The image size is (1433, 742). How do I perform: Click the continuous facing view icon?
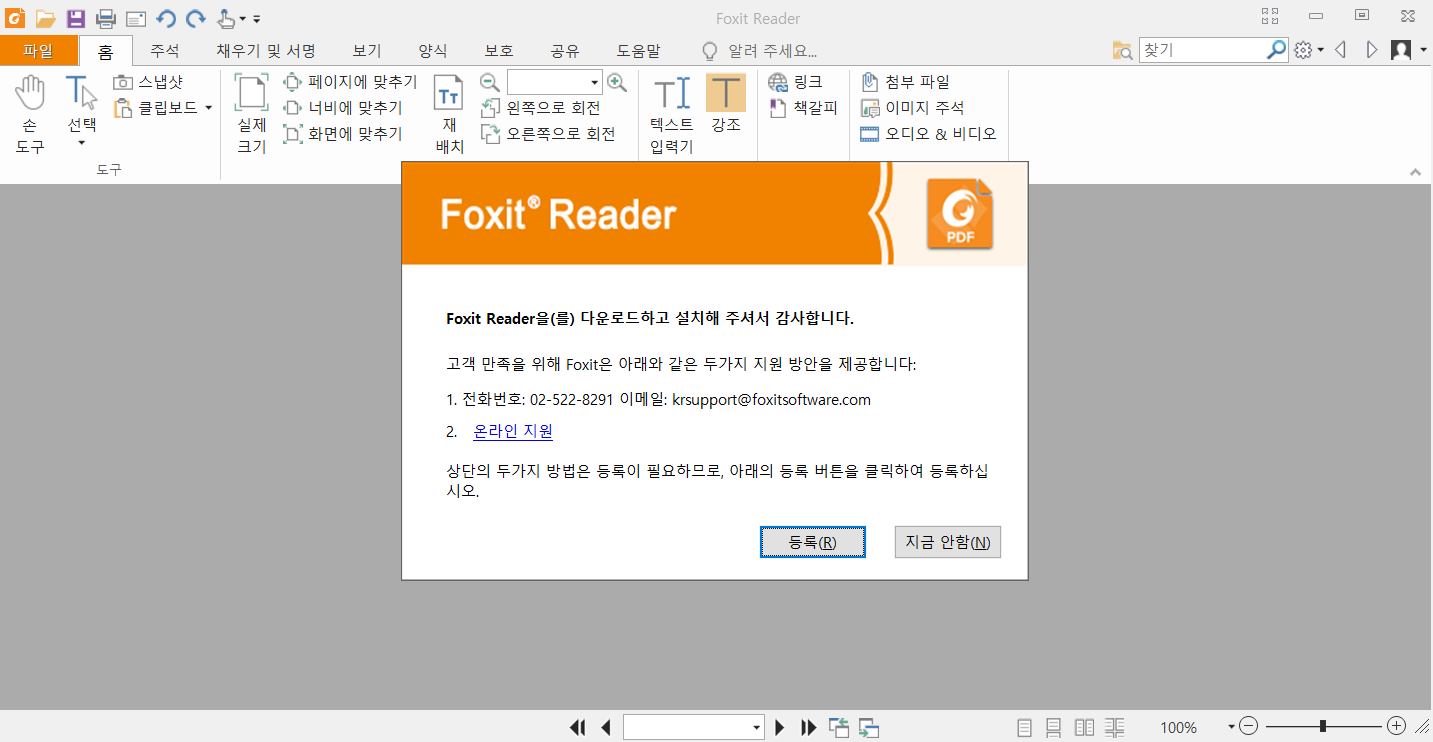pos(1115,727)
